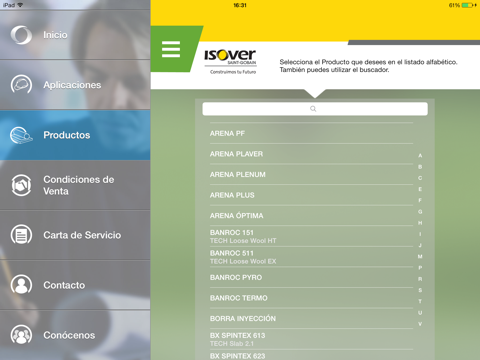Screen dimensions: 480x360
Task: Tap the Conócenos group icon
Action: [x=21, y=335]
